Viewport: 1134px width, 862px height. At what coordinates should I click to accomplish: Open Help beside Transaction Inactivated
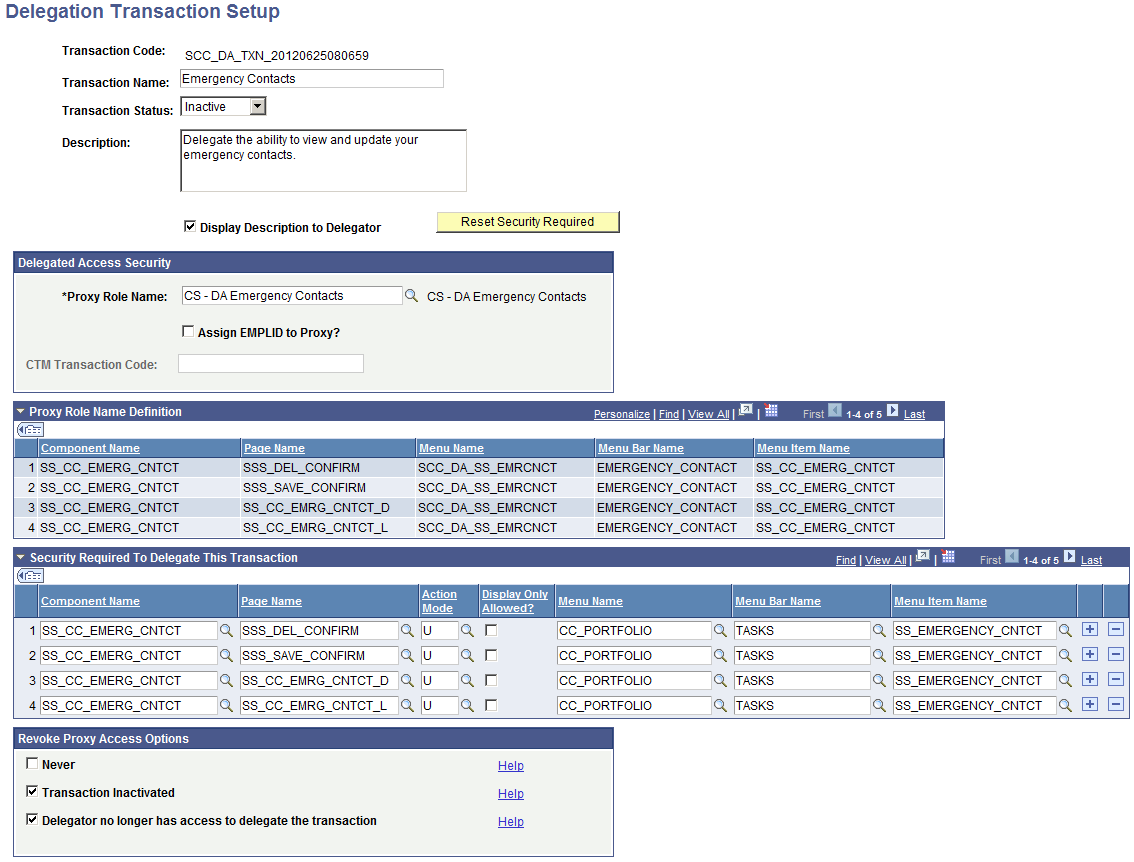pyautogui.click(x=511, y=793)
